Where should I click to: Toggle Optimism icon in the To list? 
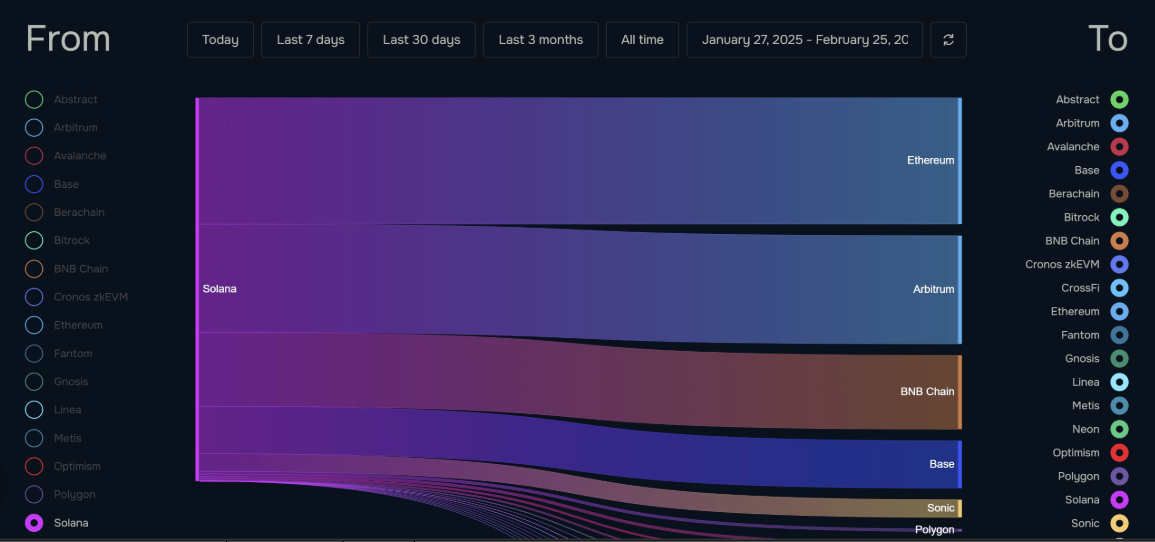click(x=1119, y=453)
